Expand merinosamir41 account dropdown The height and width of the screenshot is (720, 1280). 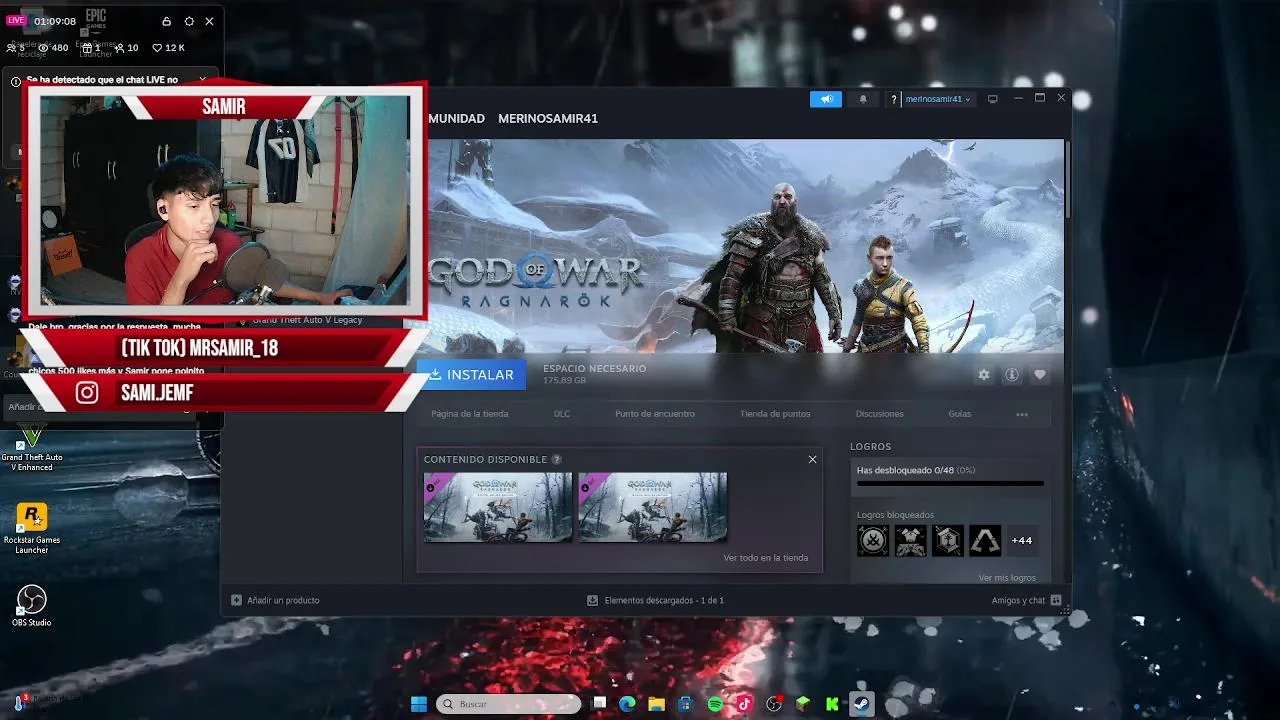938,99
